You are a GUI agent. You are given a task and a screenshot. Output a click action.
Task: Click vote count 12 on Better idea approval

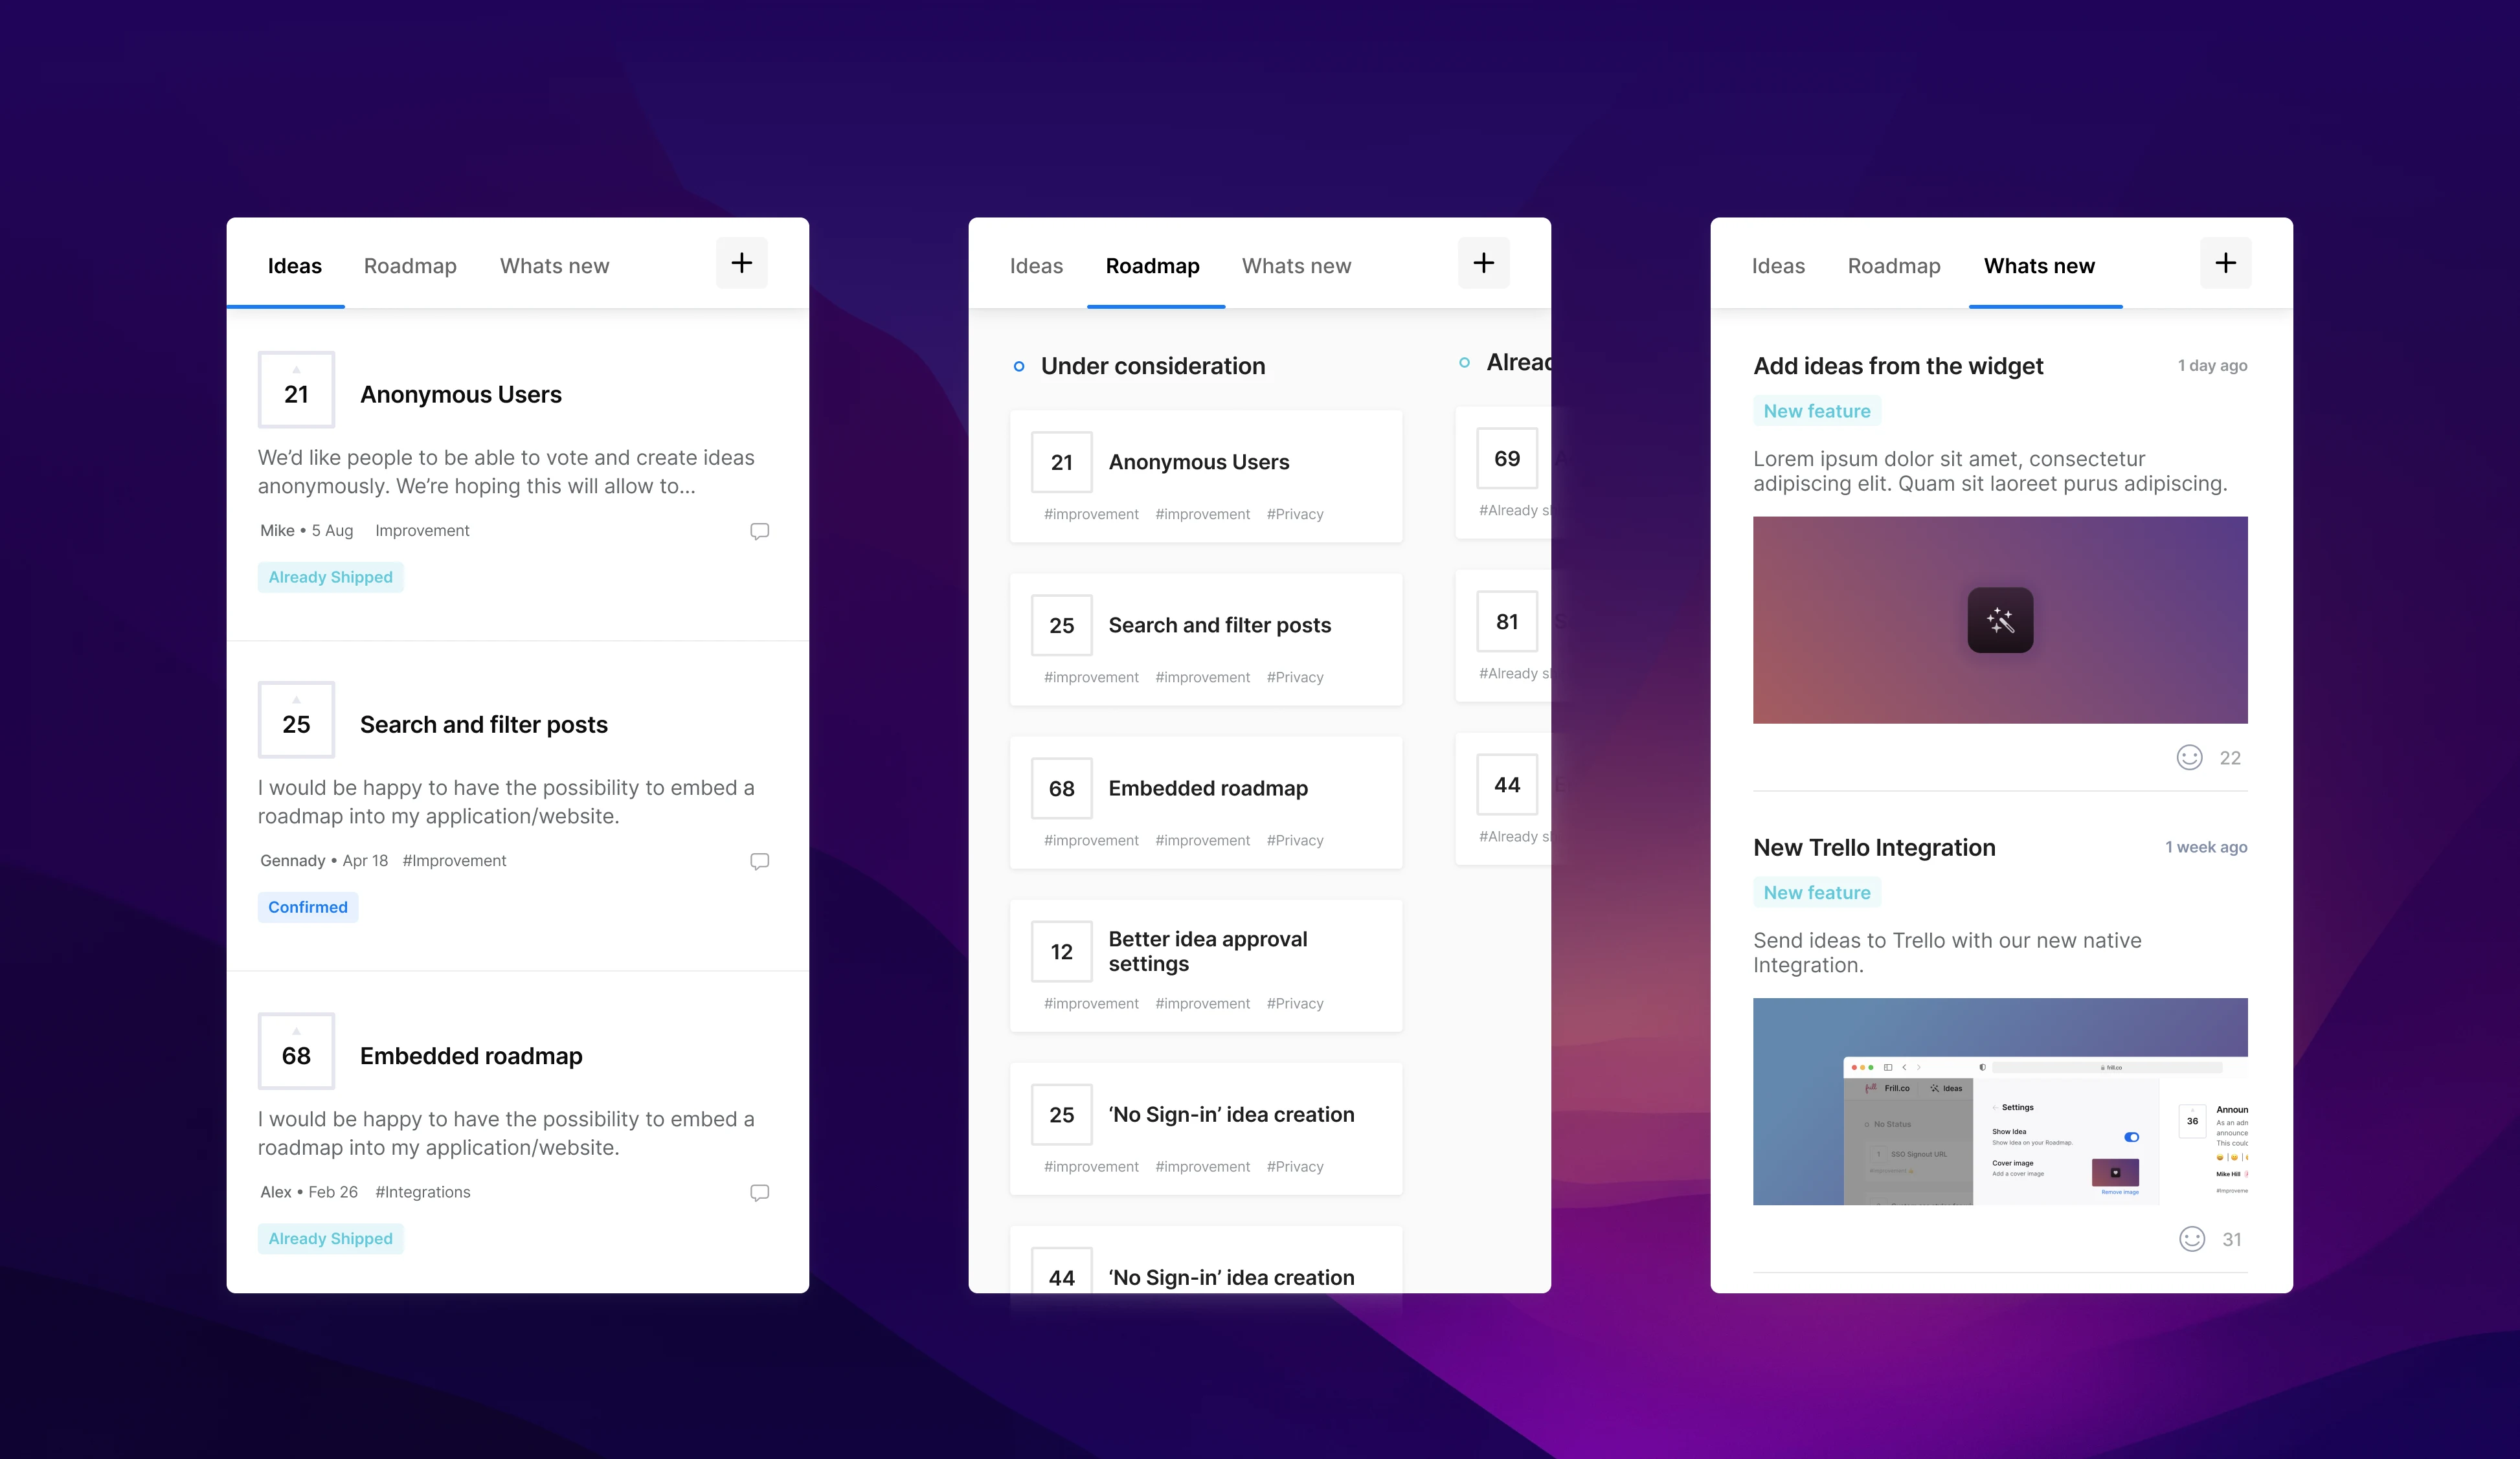tap(1061, 951)
